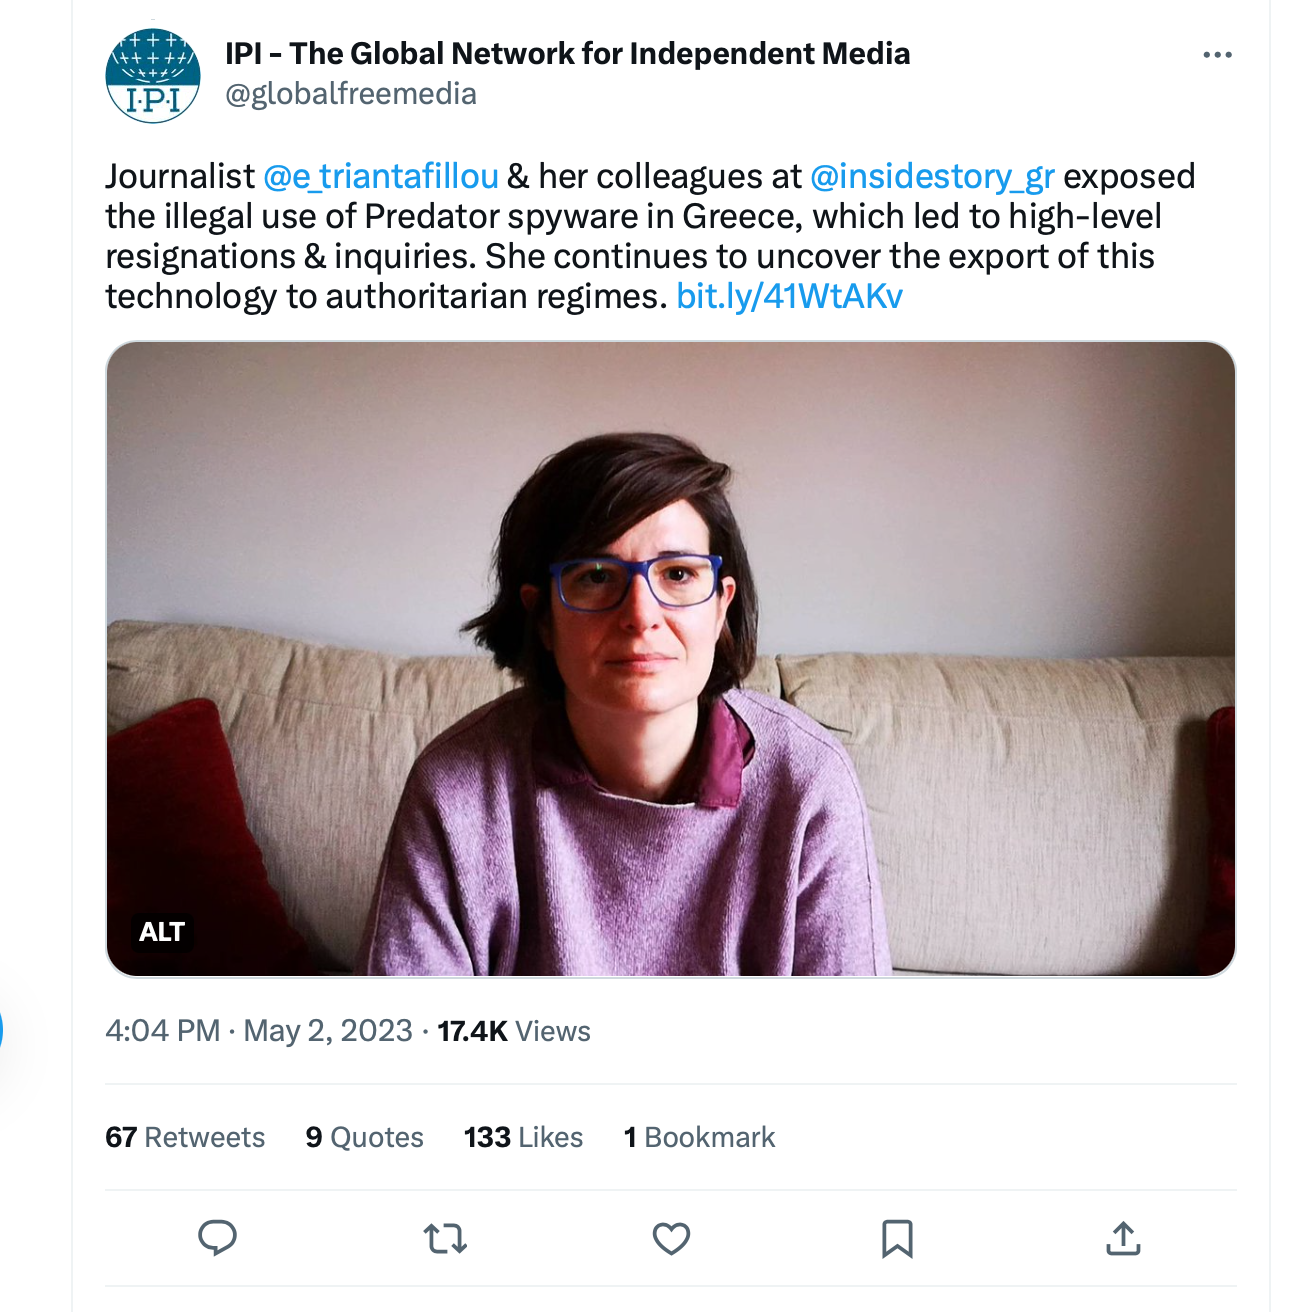1298x1312 pixels.
Task: Click the IPI account display name
Action: pos(568,53)
